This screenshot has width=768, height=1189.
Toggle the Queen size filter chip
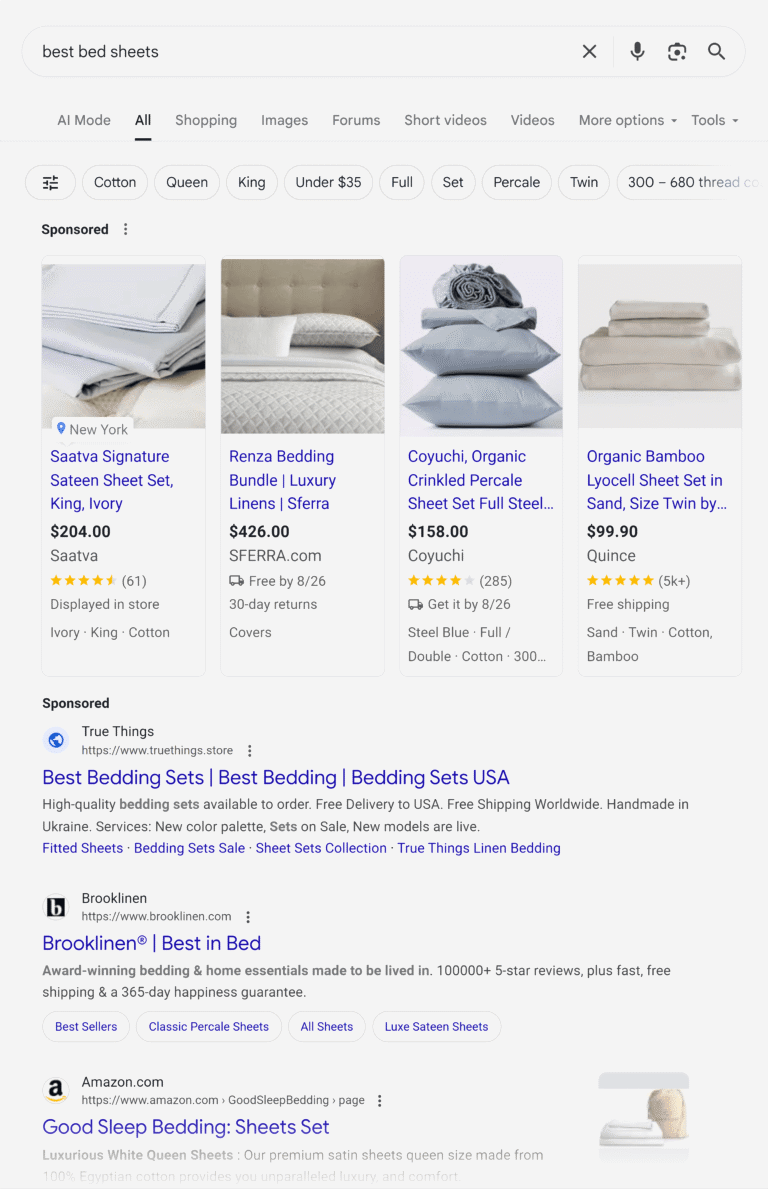click(187, 182)
